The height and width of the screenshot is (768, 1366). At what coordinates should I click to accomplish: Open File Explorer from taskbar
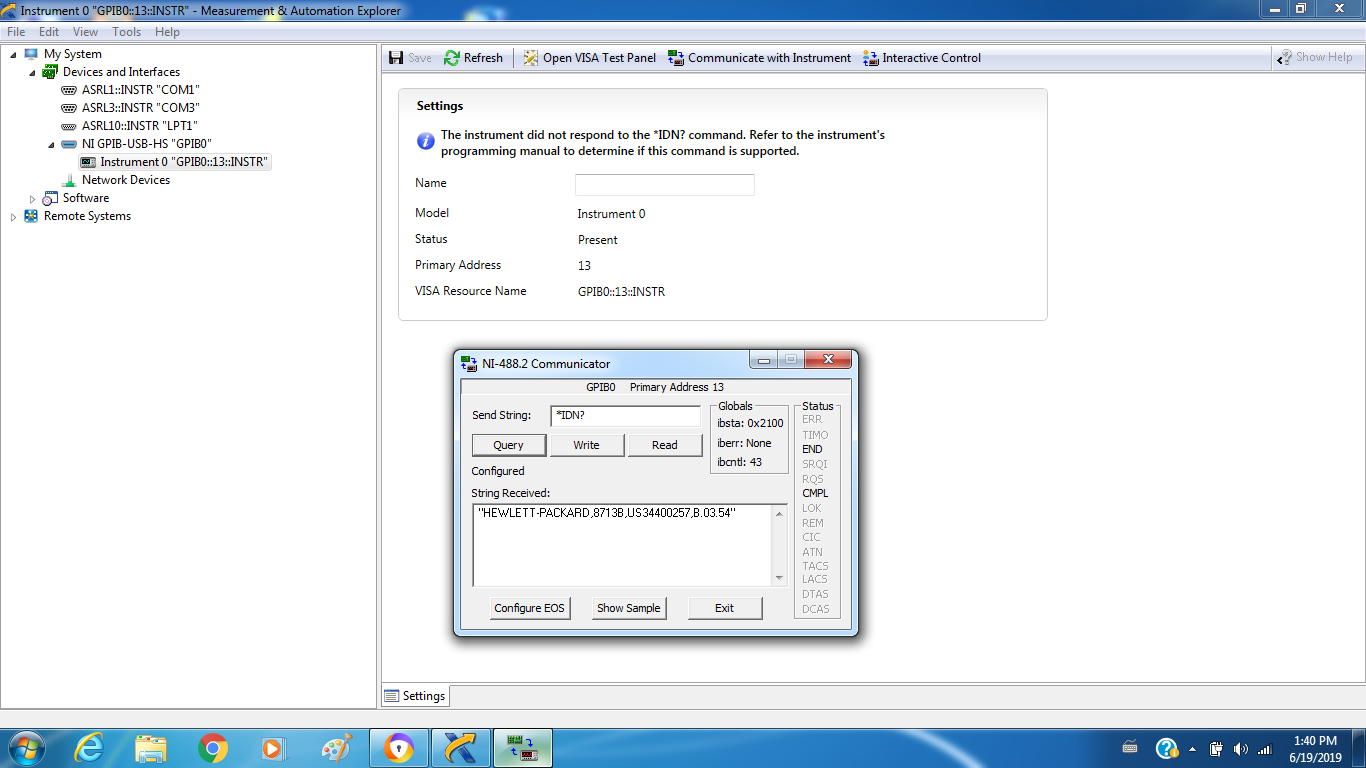click(151, 748)
